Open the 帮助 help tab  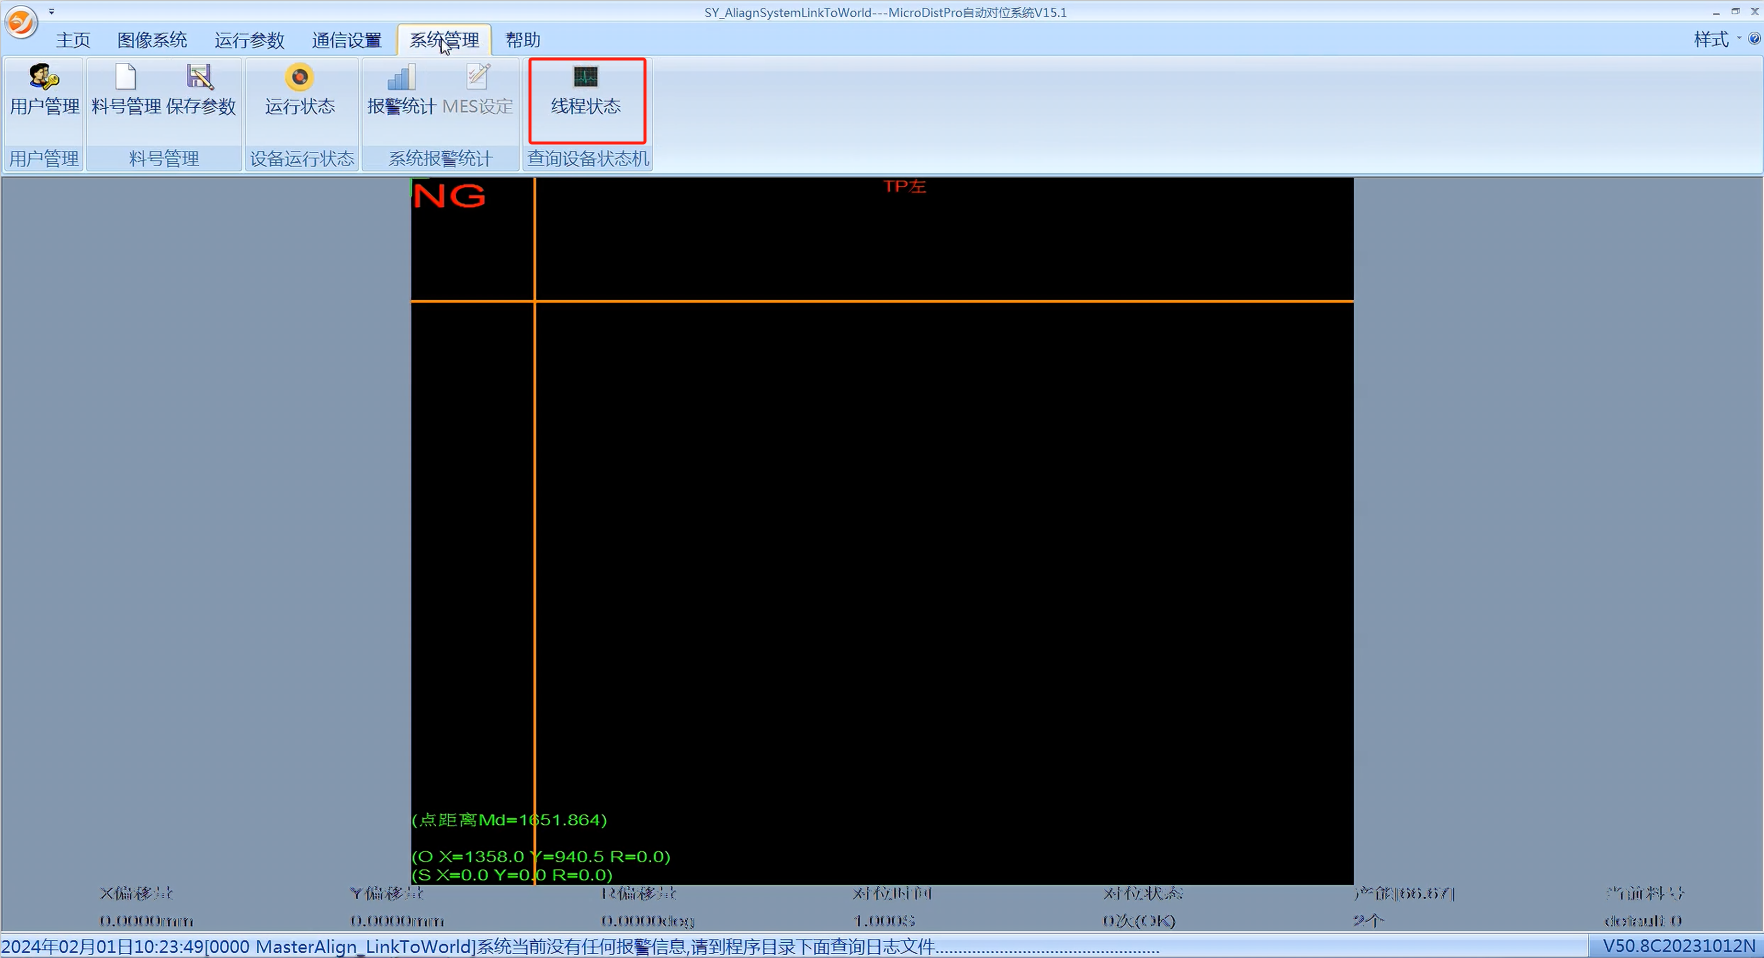523,40
